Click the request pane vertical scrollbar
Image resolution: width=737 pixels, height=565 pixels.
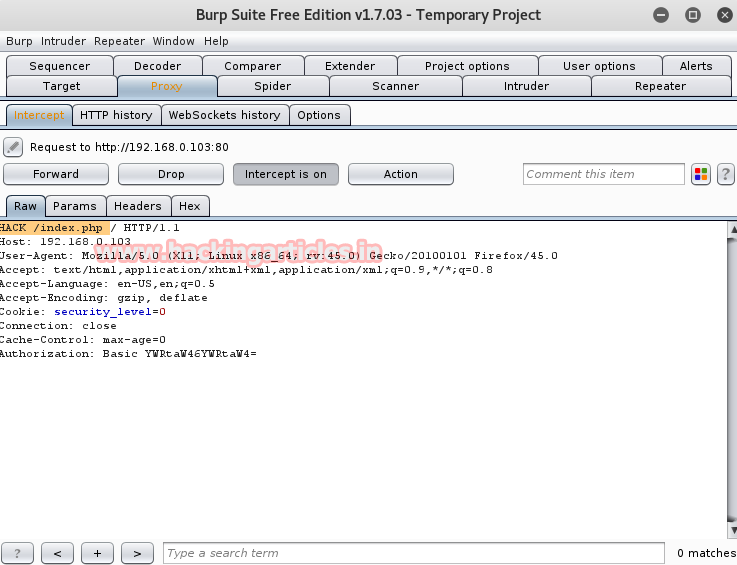click(x=732, y=379)
